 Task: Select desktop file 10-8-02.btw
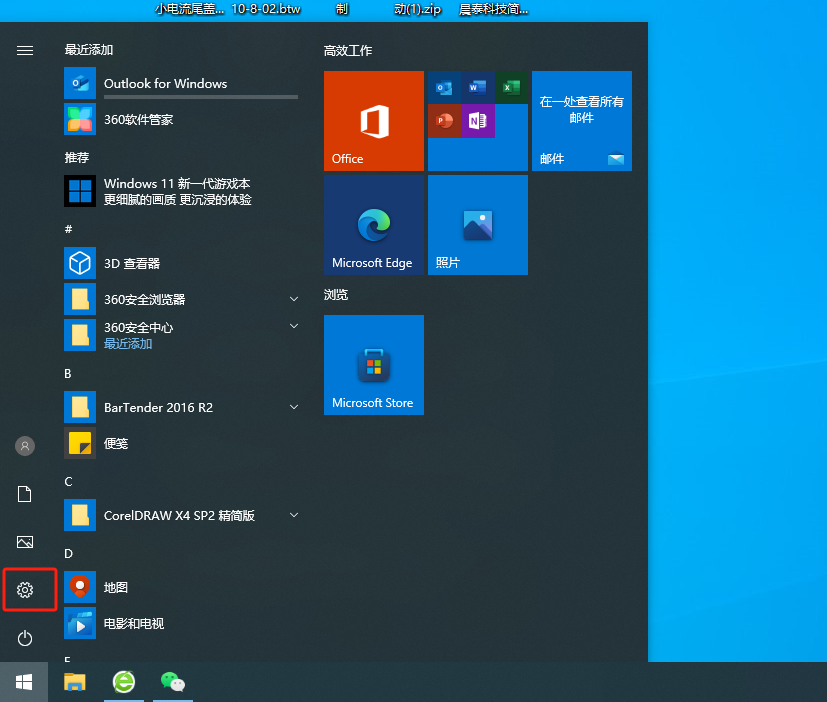pyautogui.click(x=266, y=9)
